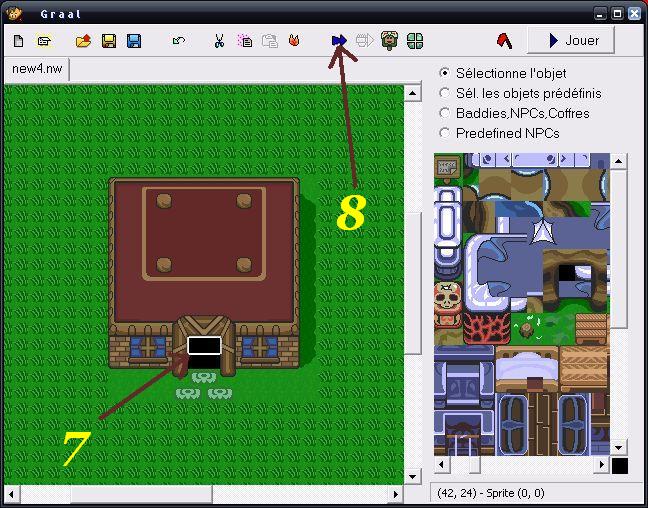
Task: Click the level editor's vertical scroll up arrow
Action: 412,93
